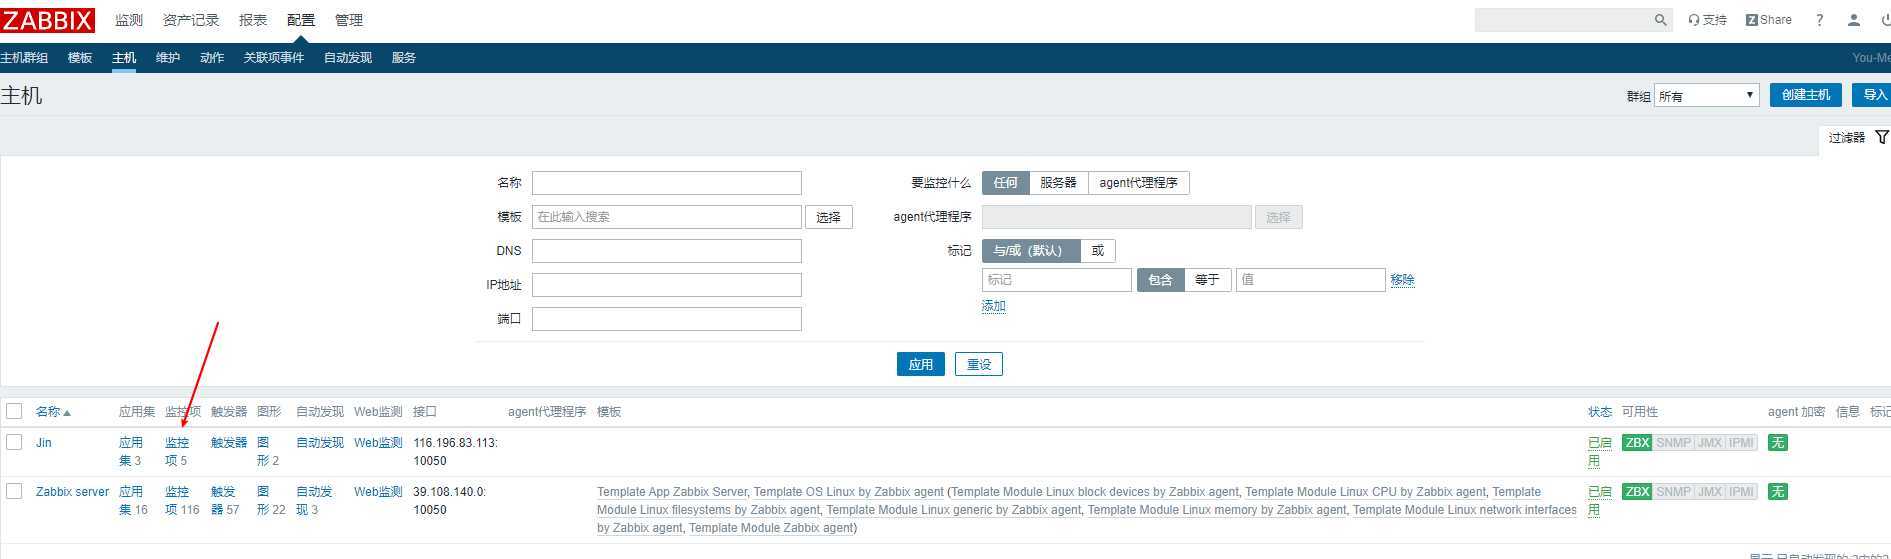Click the JMX badge for Zabbix server

pyautogui.click(x=1710, y=492)
